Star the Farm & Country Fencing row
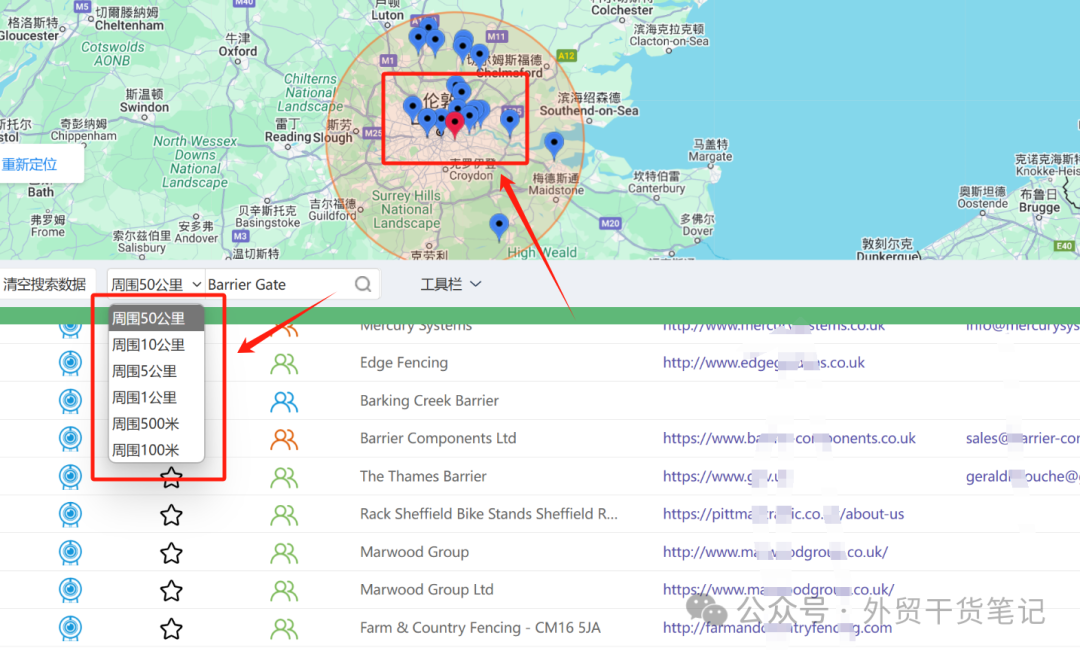 (x=172, y=628)
